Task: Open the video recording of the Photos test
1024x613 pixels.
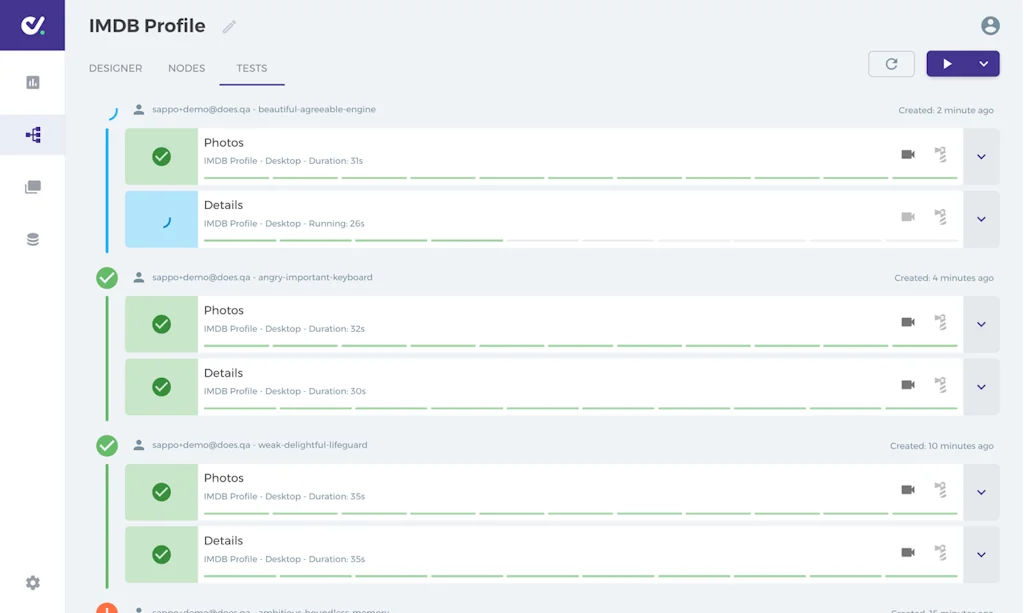Action: [908, 153]
